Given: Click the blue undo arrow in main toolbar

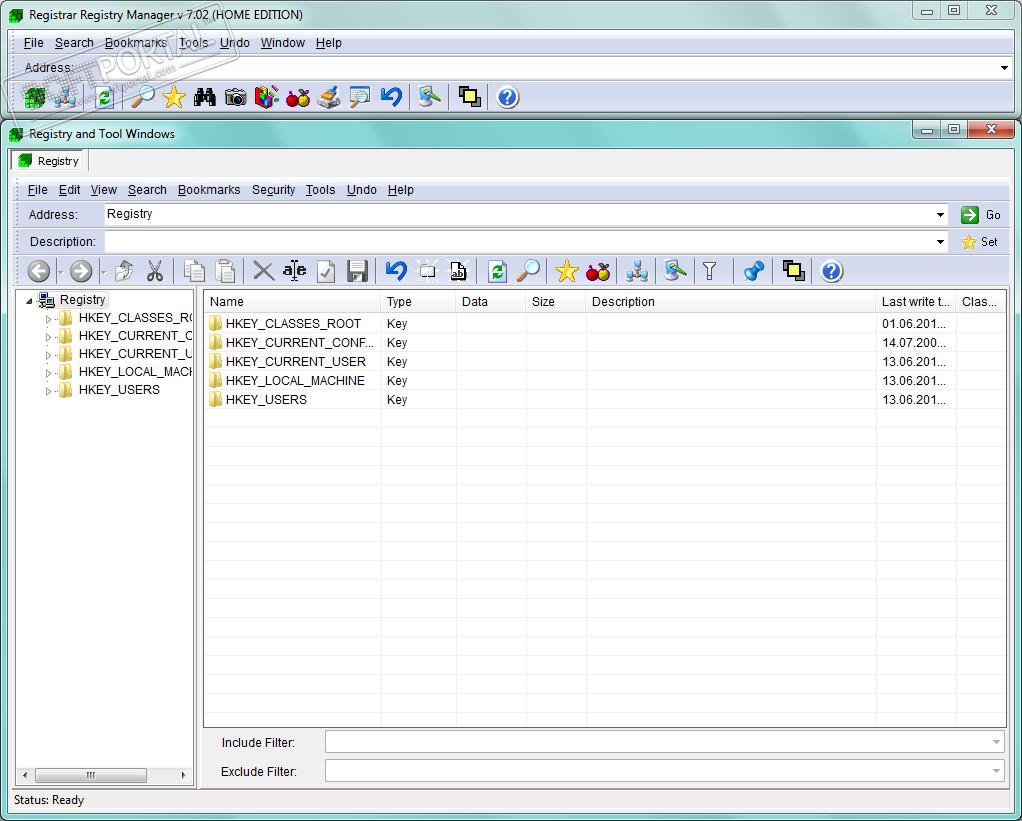Looking at the screenshot, I should point(391,98).
